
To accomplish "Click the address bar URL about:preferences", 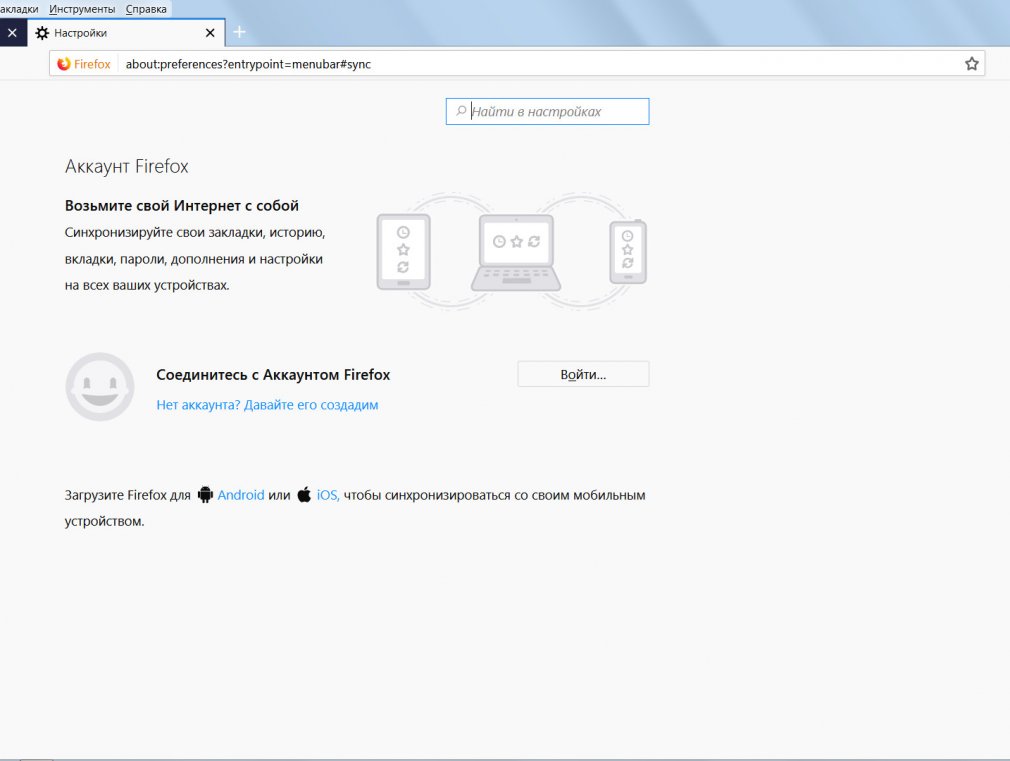I will pos(248,64).
